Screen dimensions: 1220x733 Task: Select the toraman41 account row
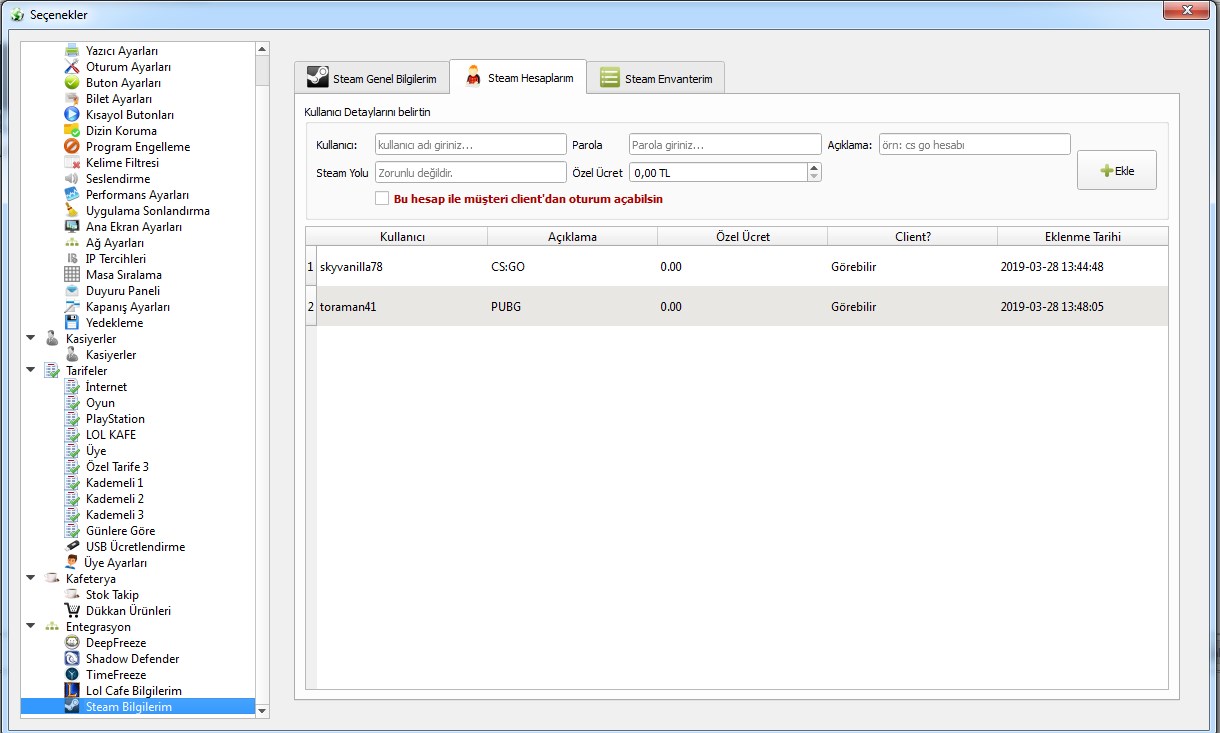[x=742, y=307]
